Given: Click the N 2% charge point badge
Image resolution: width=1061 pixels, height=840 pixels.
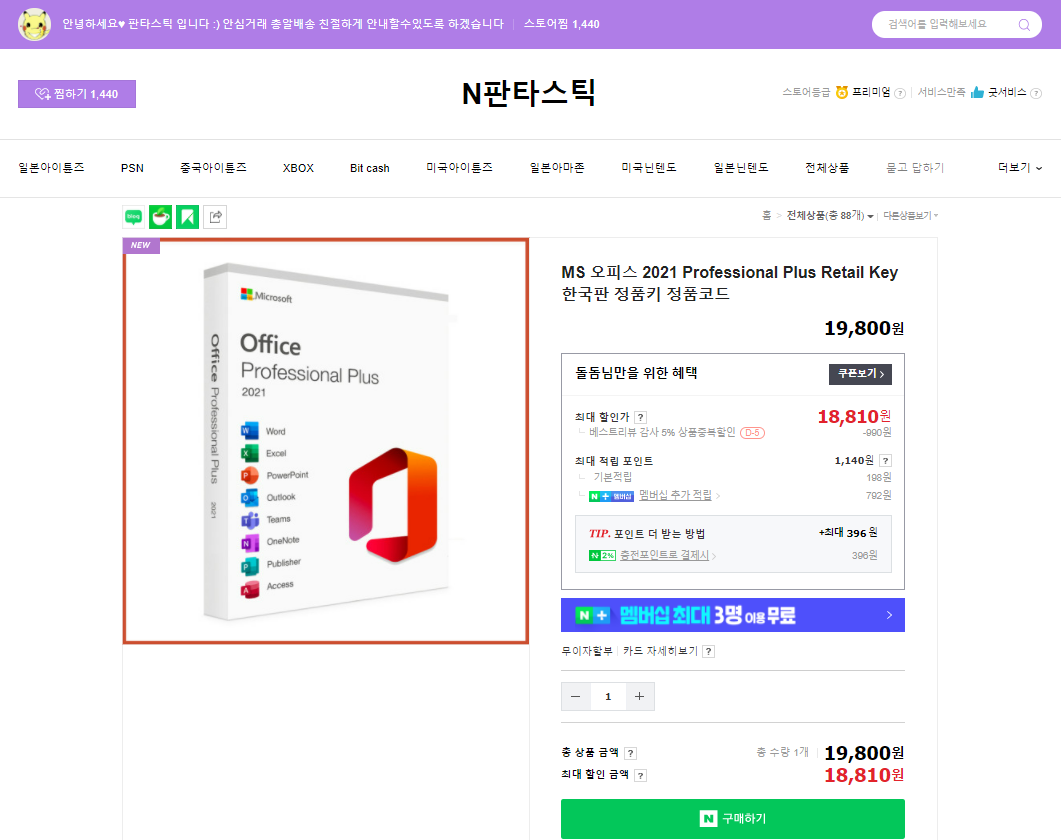Looking at the screenshot, I should [x=602, y=556].
